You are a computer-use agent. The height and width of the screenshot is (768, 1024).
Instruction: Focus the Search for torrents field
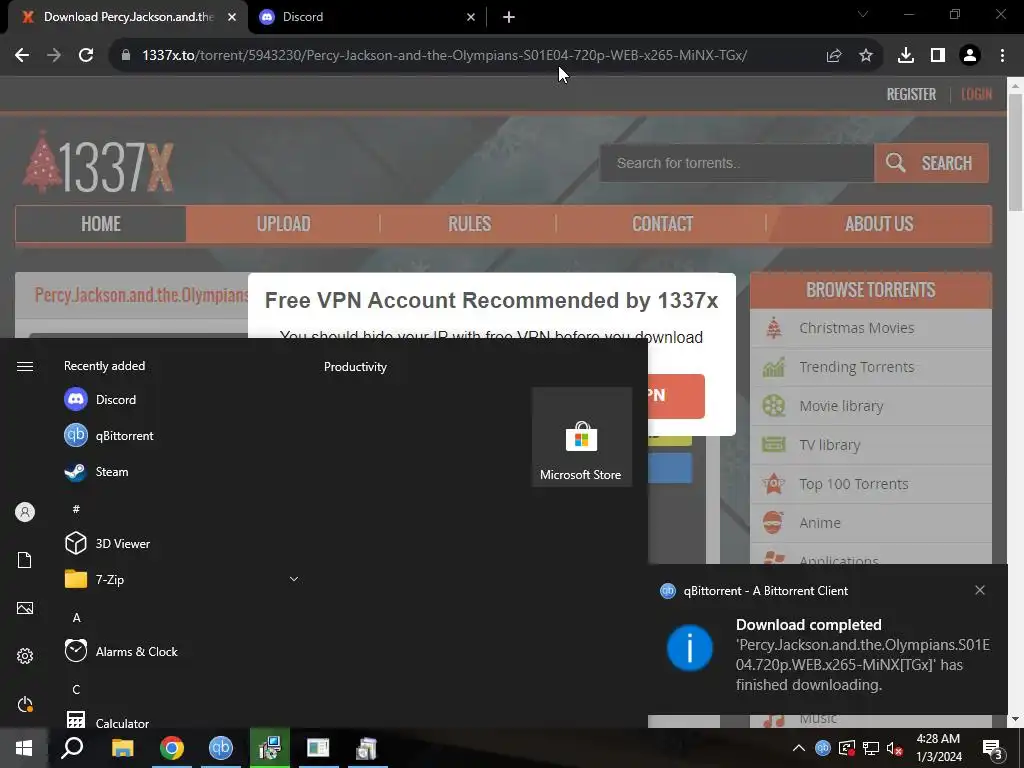pos(737,163)
